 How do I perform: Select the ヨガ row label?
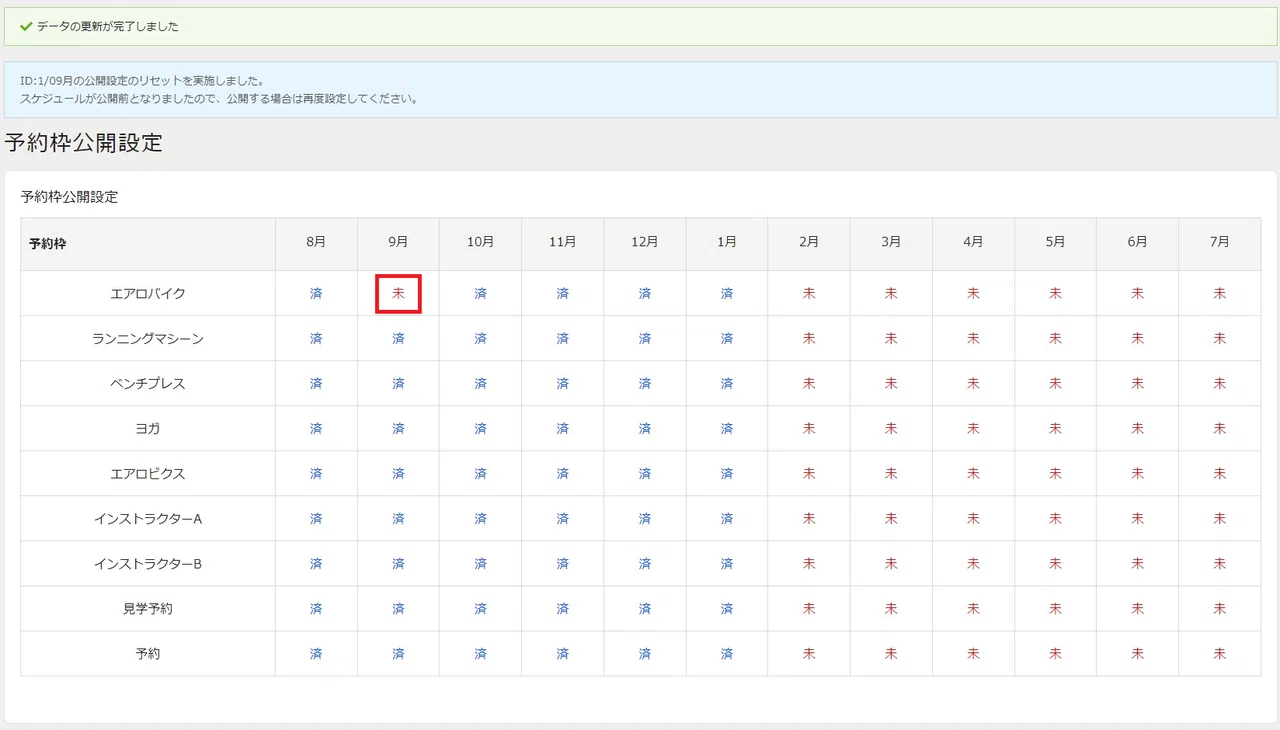[x=148, y=429]
